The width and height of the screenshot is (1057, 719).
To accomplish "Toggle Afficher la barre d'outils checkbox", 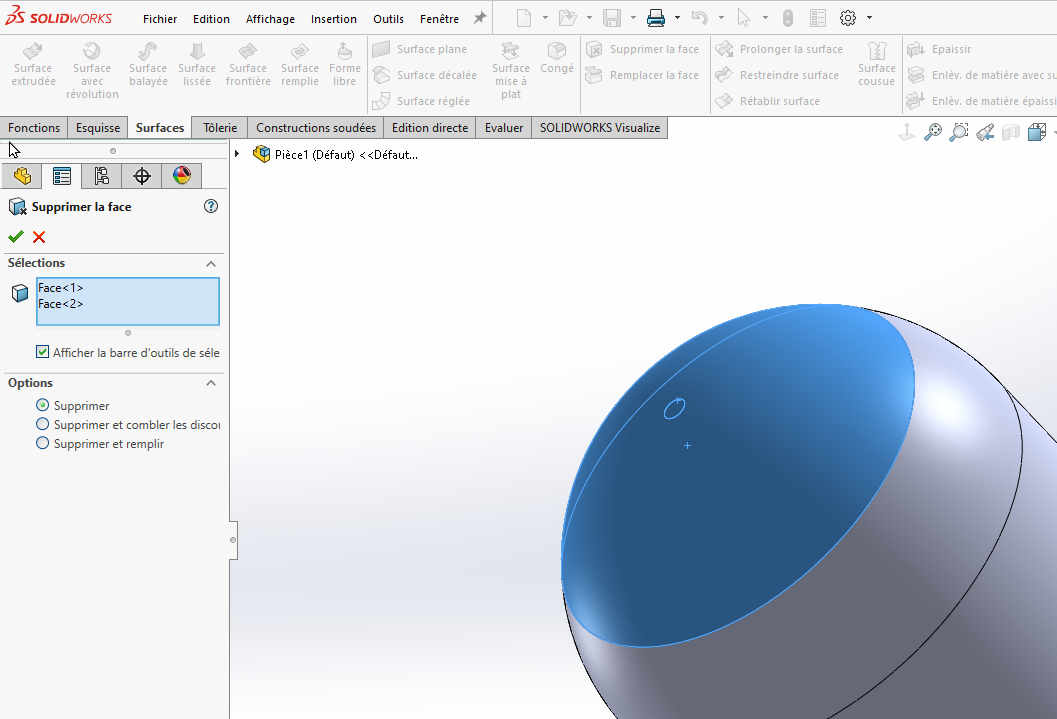I will pos(42,352).
